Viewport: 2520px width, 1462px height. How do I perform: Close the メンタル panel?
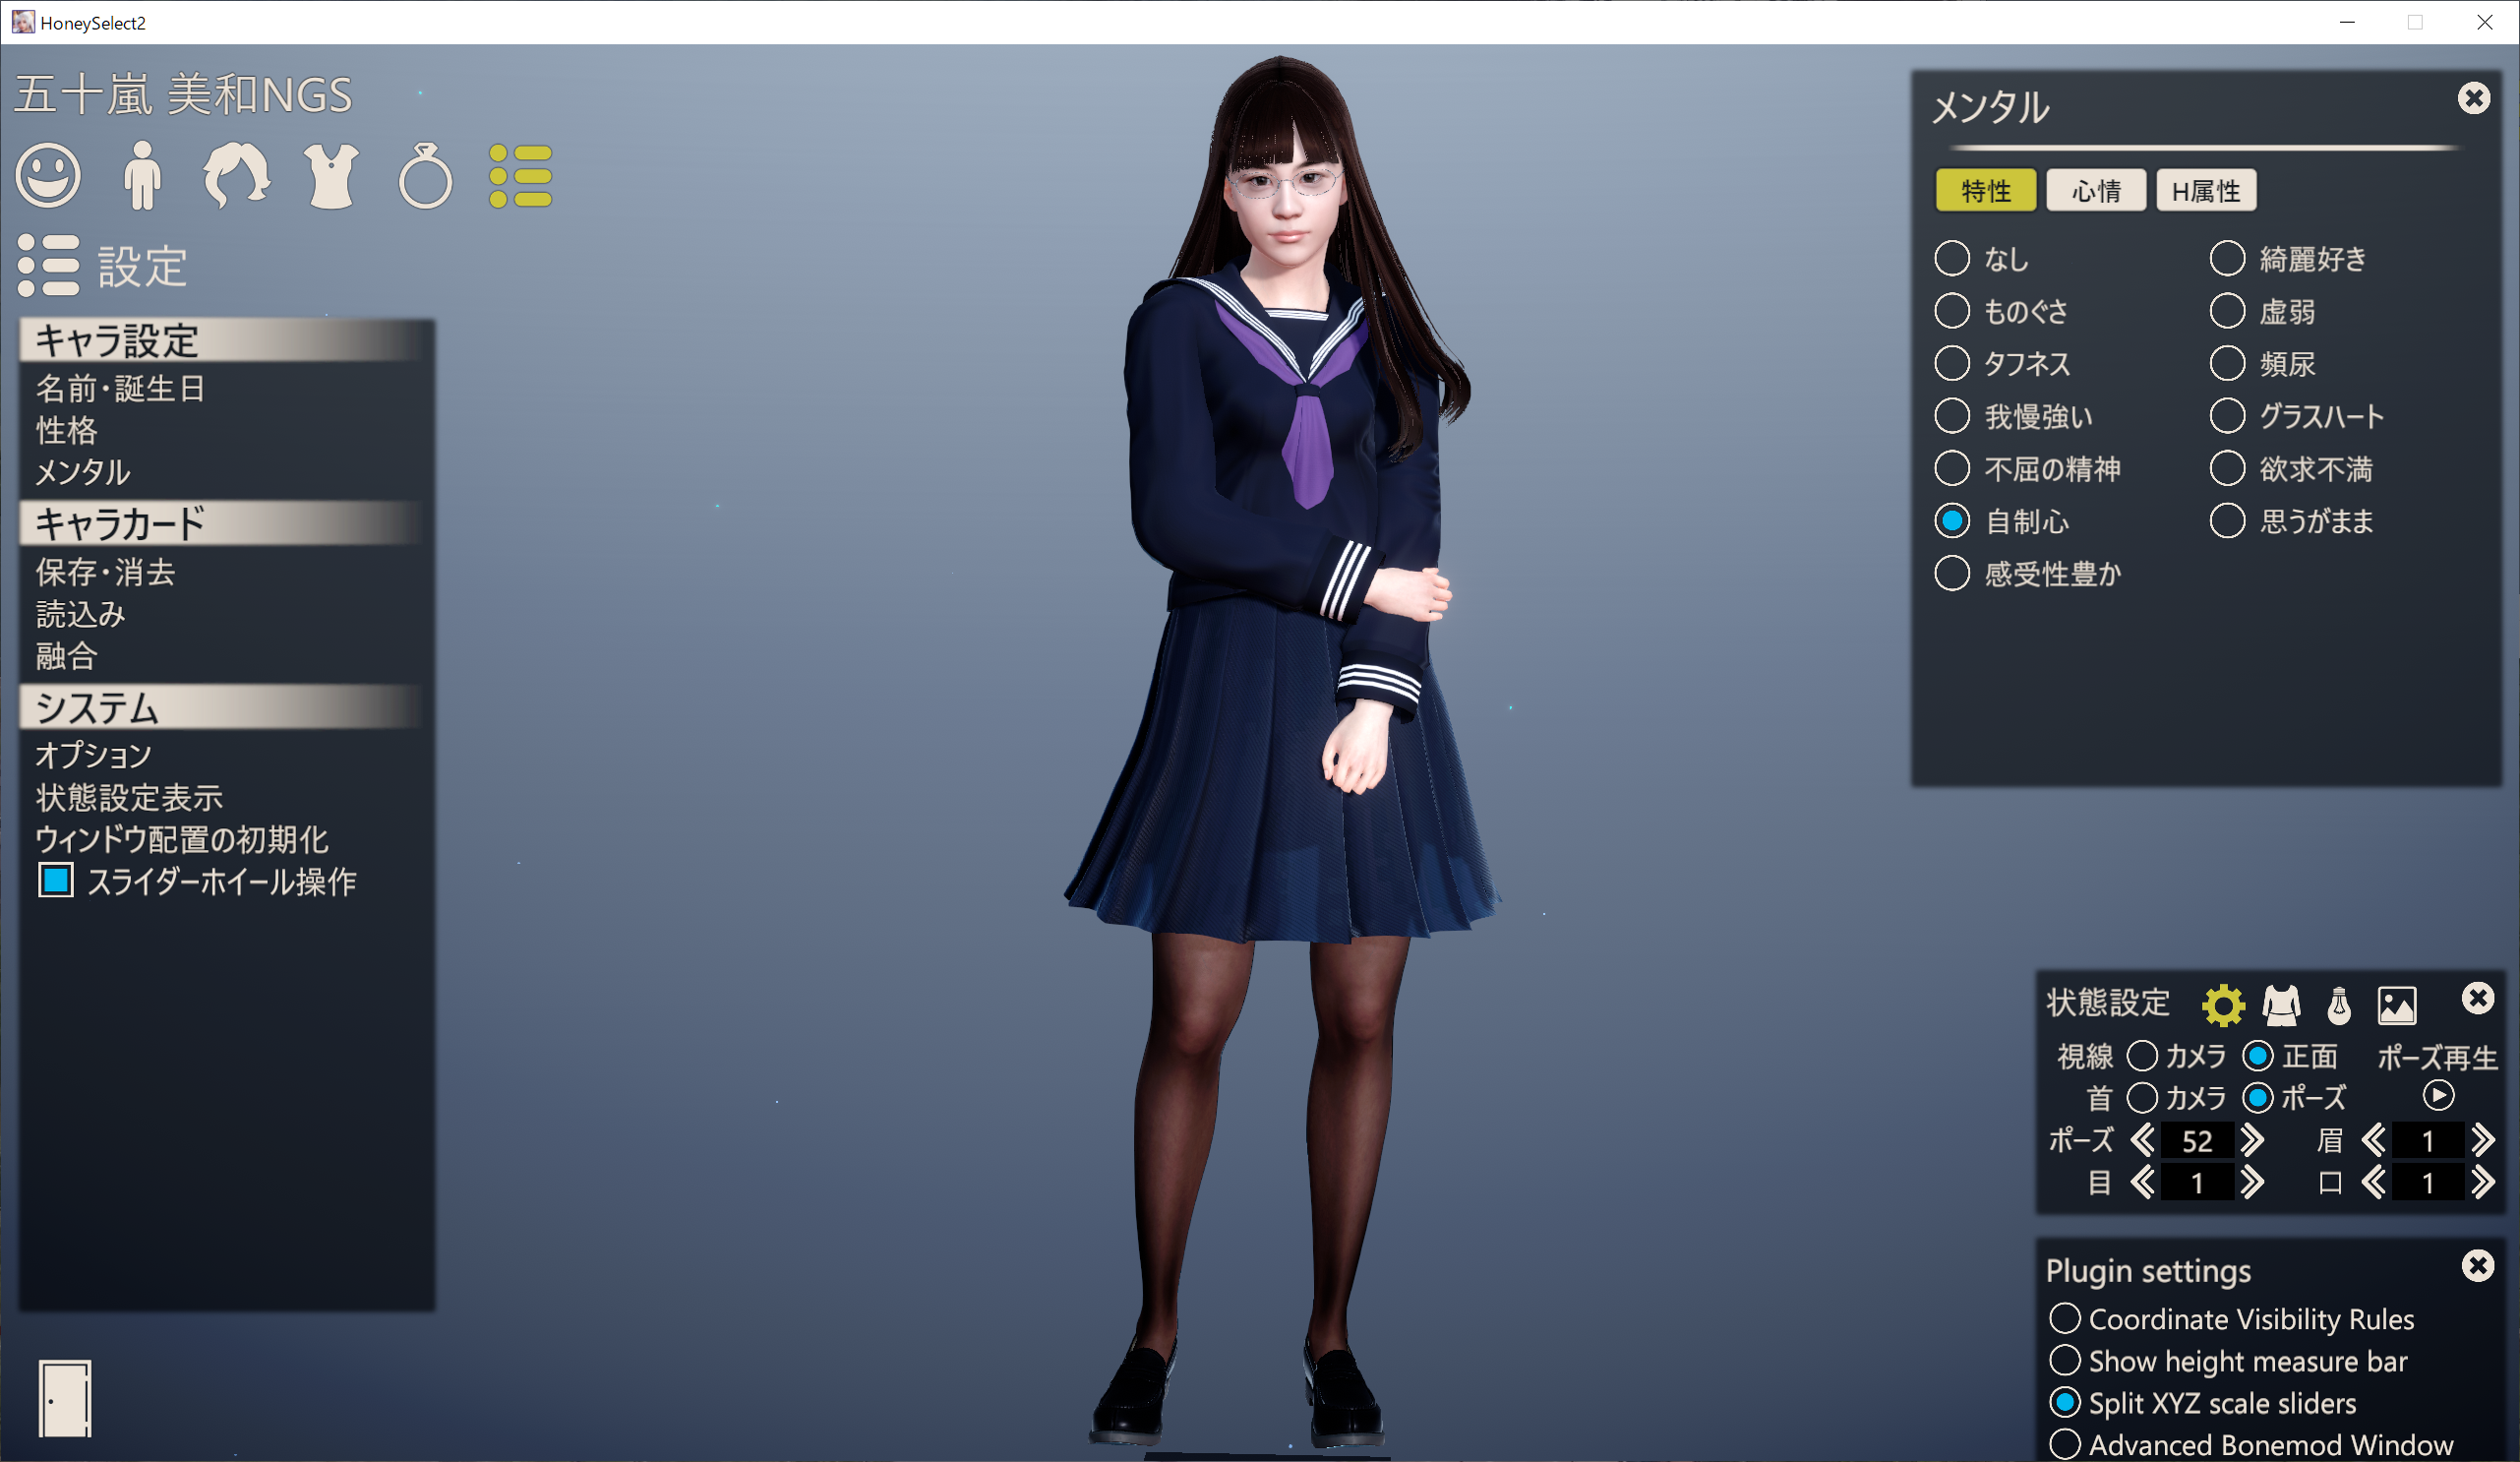(x=2474, y=98)
